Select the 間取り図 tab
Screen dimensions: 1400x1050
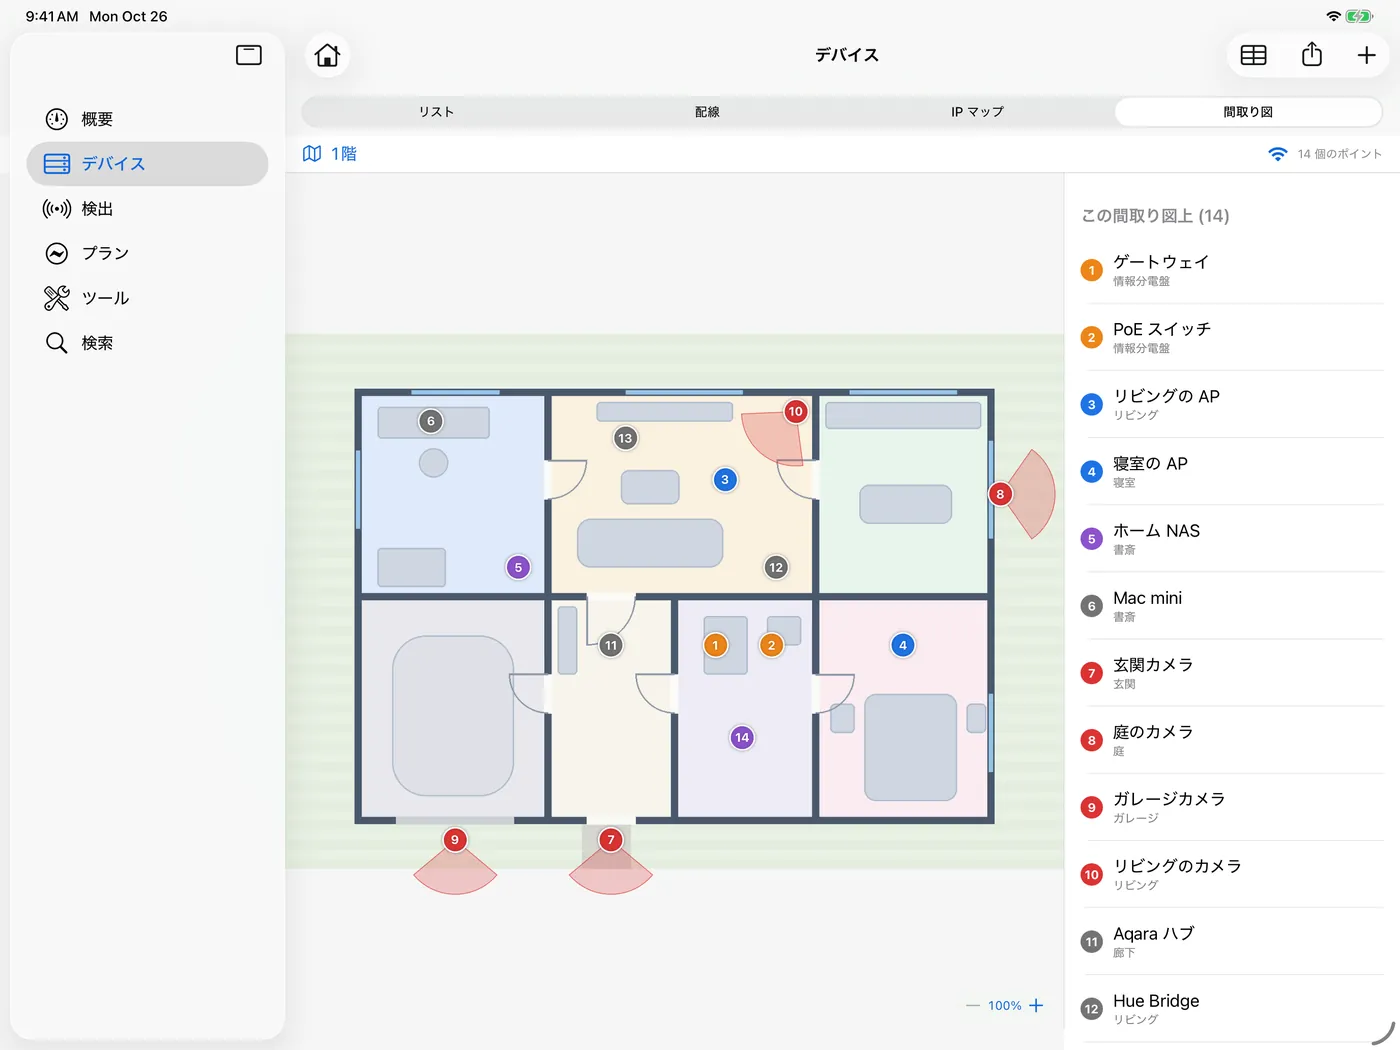(1248, 112)
